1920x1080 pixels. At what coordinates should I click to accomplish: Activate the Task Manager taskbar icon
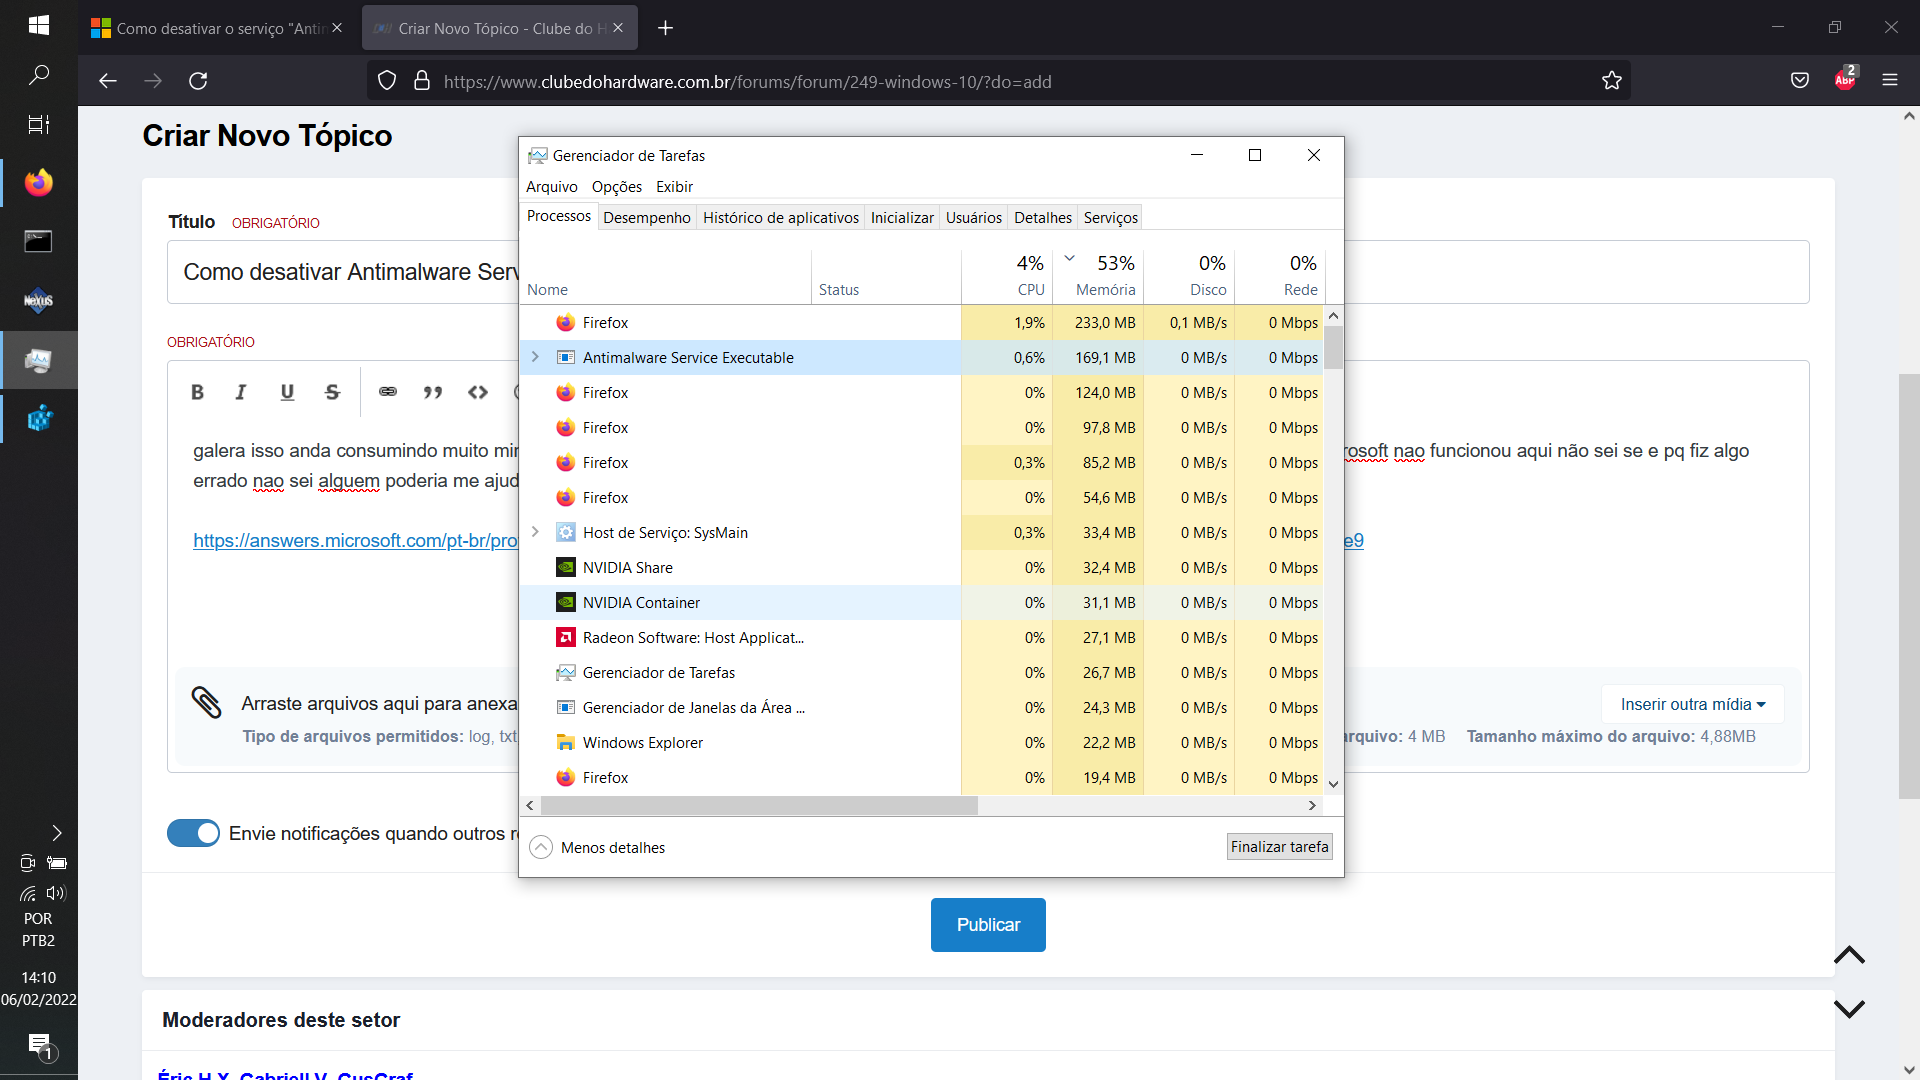(38, 360)
